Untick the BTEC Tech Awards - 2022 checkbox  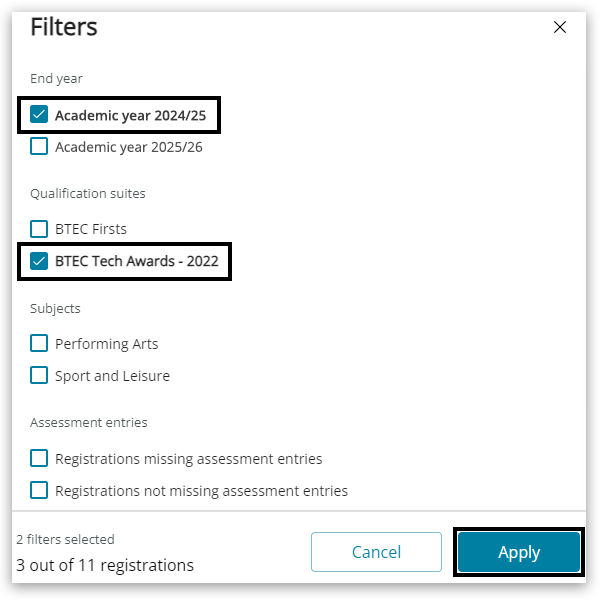(x=39, y=262)
